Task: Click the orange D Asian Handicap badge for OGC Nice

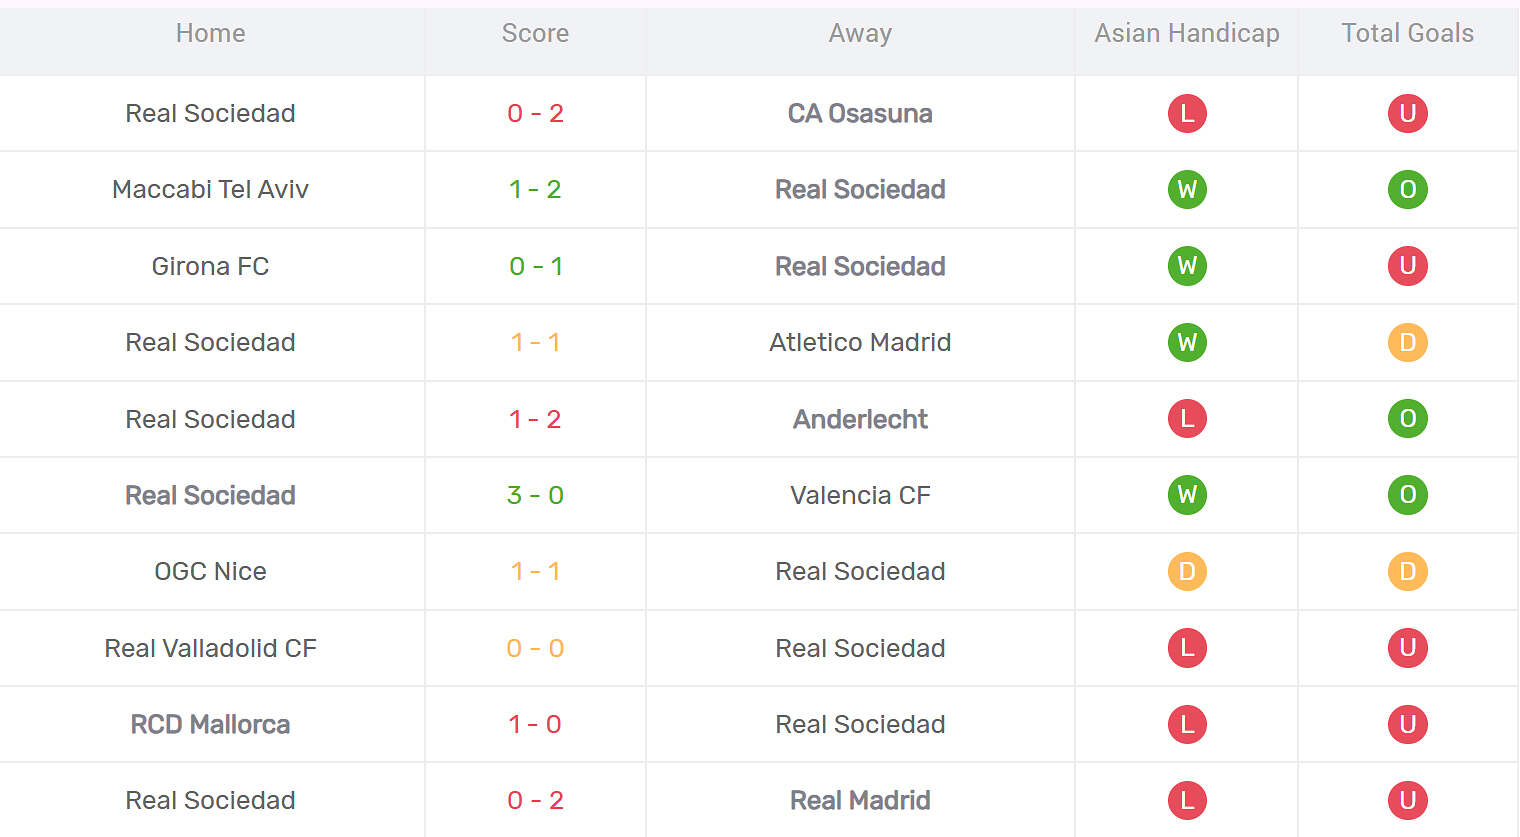Action: click(1187, 571)
